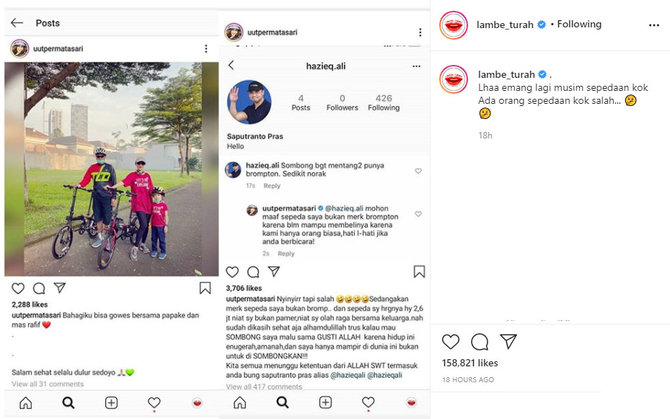Viewport: 670px width, 419px height.
Task: Tap the new post plus icon in left bar
Action: (111, 403)
